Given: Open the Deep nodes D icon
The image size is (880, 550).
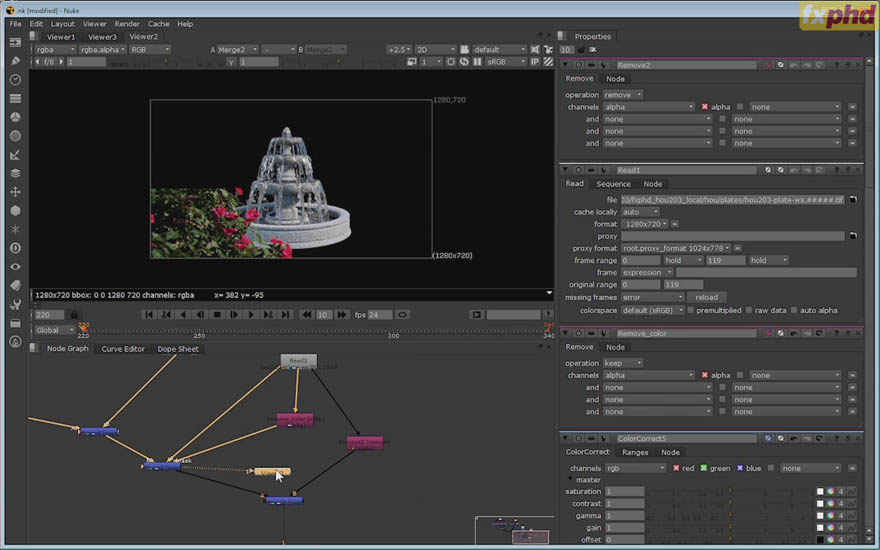Looking at the screenshot, I should pyautogui.click(x=15, y=248).
